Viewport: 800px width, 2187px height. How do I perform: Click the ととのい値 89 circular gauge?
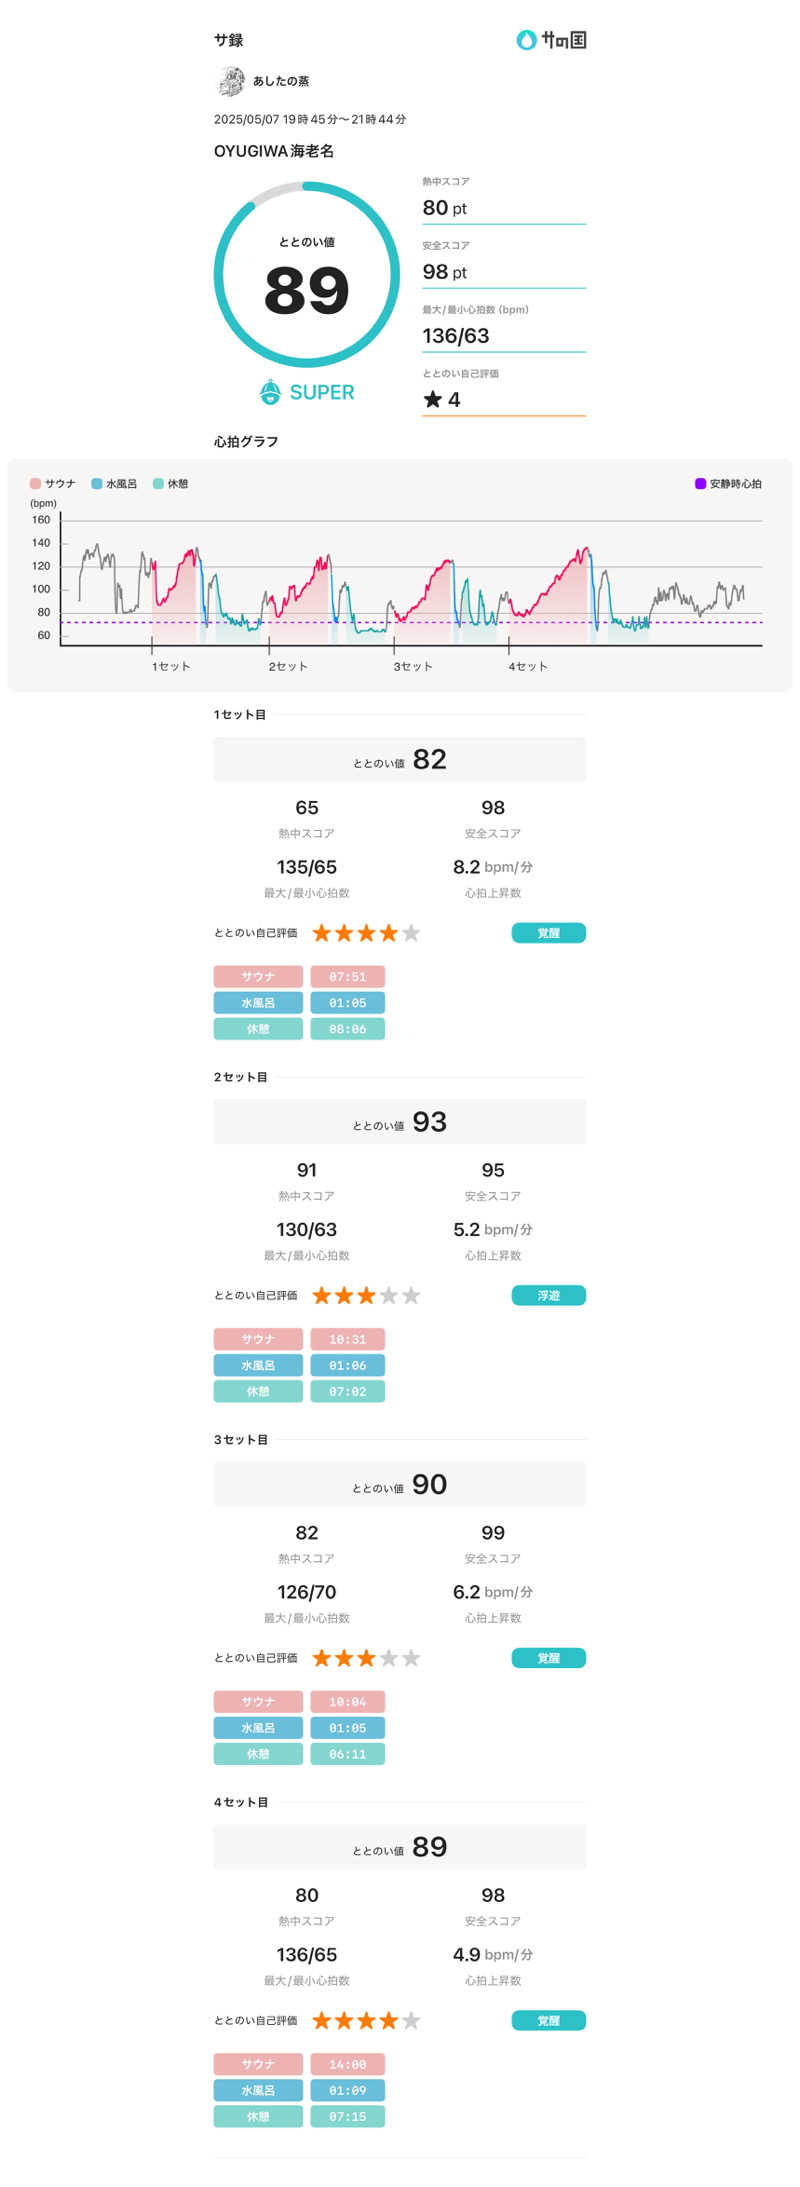pyautogui.click(x=306, y=274)
